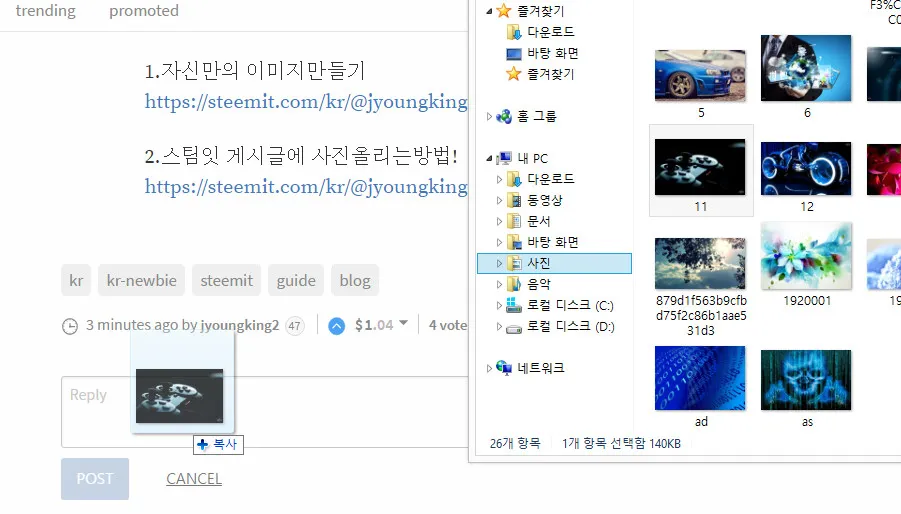Screen dimensions: 901x514
Task: Expand the 문서 folder
Action: point(499,221)
